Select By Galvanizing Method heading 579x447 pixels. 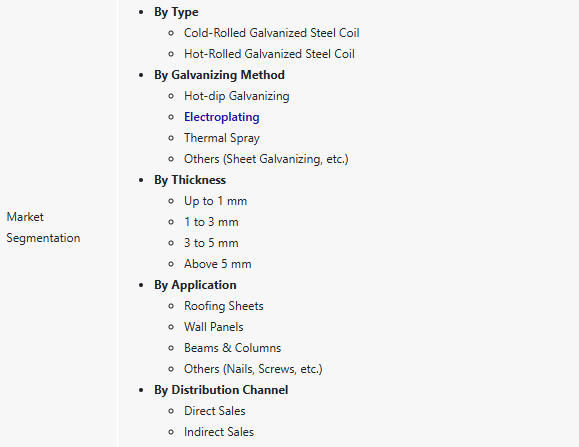pyautogui.click(x=219, y=75)
